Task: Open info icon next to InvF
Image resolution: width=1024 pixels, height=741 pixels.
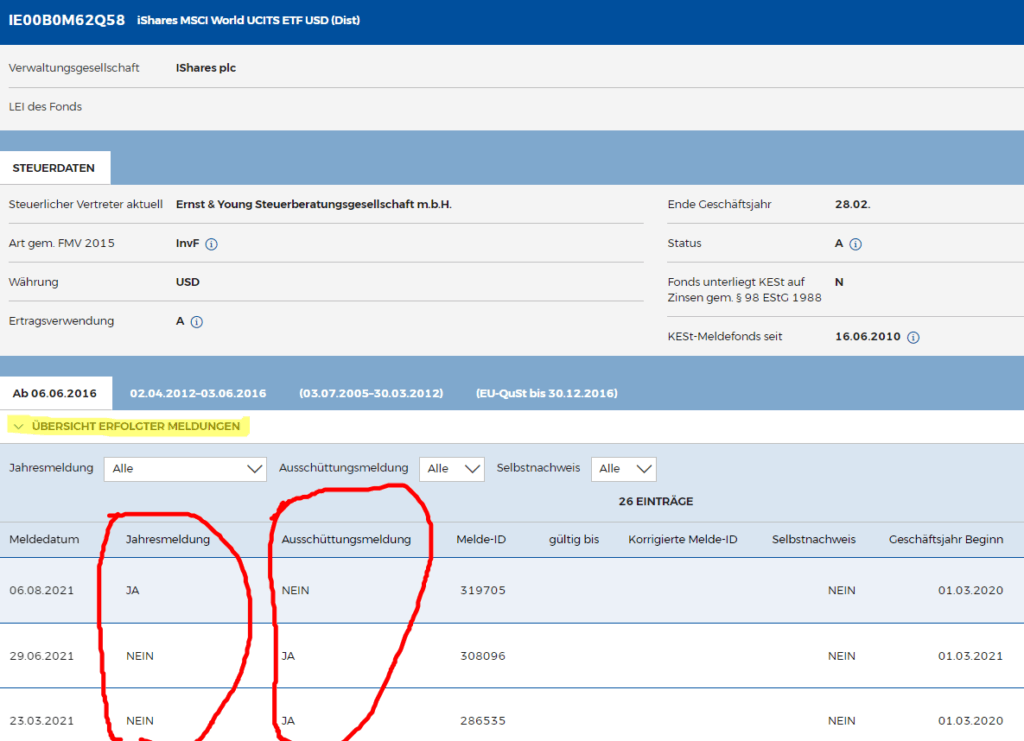Action: tap(212, 244)
